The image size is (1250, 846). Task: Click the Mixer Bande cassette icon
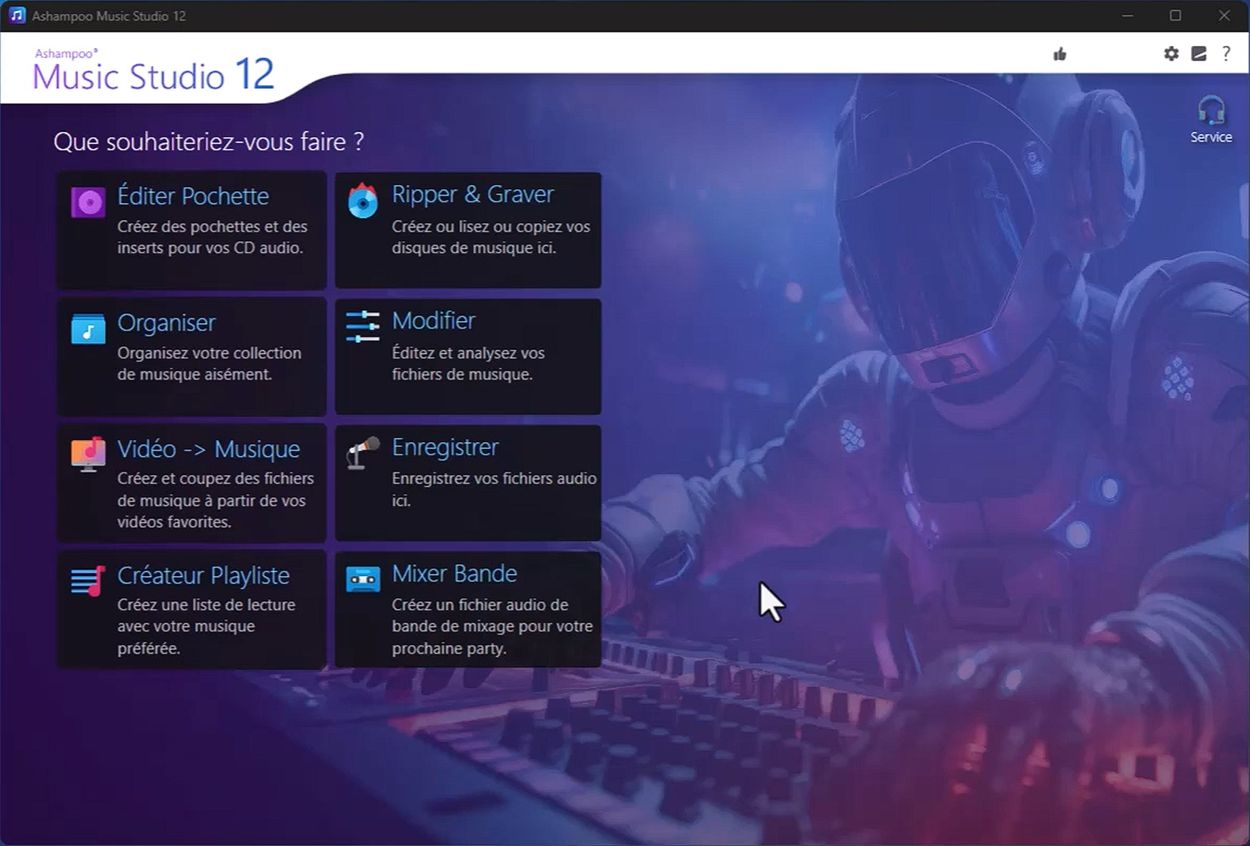click(363, 579)
